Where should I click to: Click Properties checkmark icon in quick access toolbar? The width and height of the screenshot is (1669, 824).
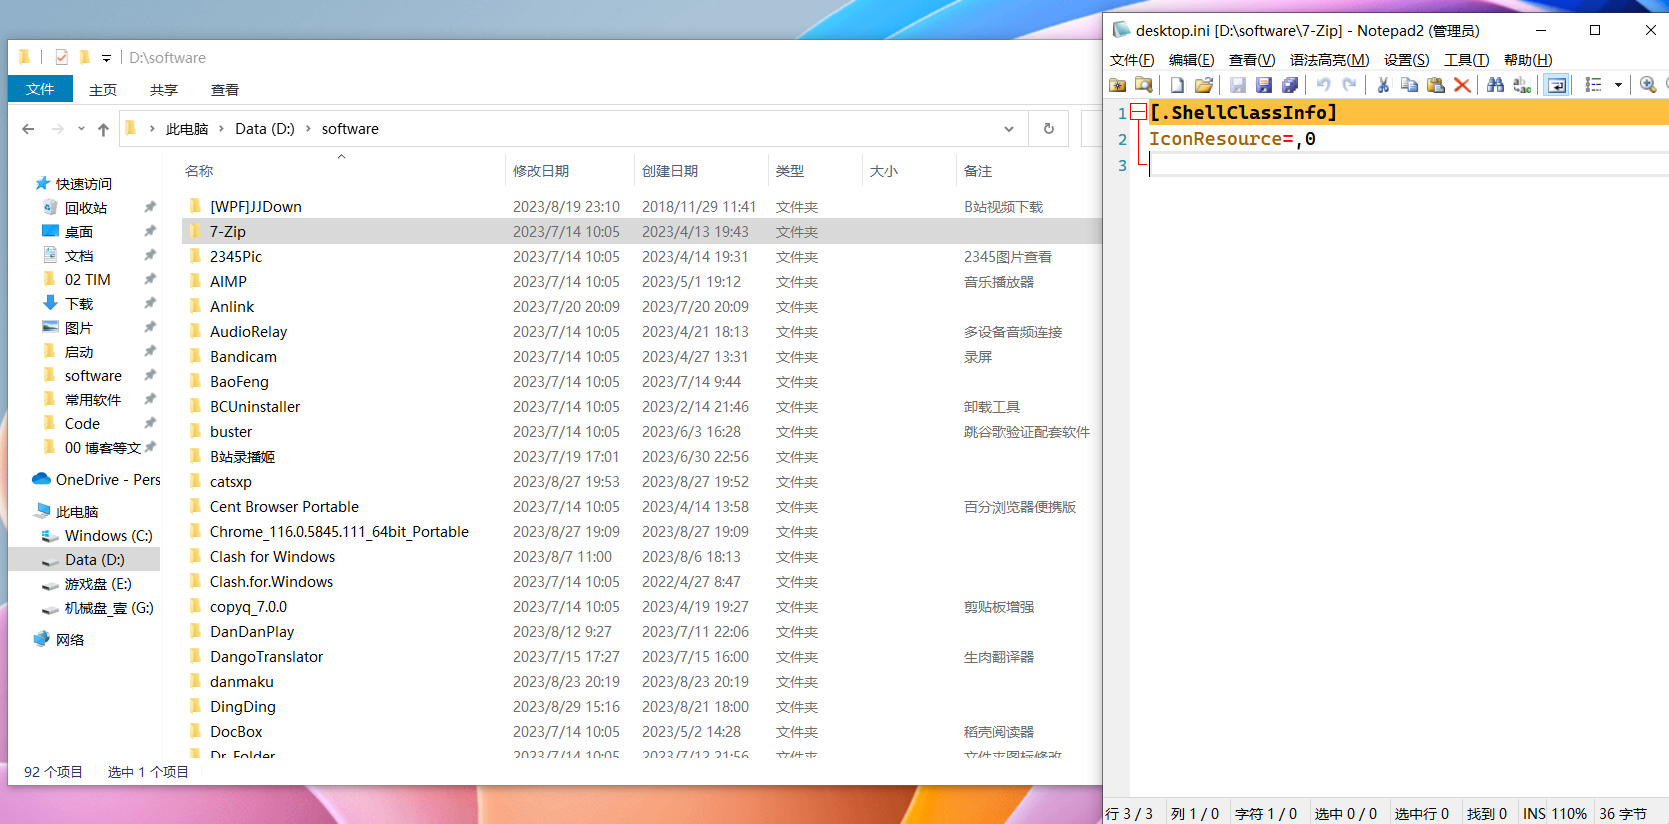tap(62, 57)
